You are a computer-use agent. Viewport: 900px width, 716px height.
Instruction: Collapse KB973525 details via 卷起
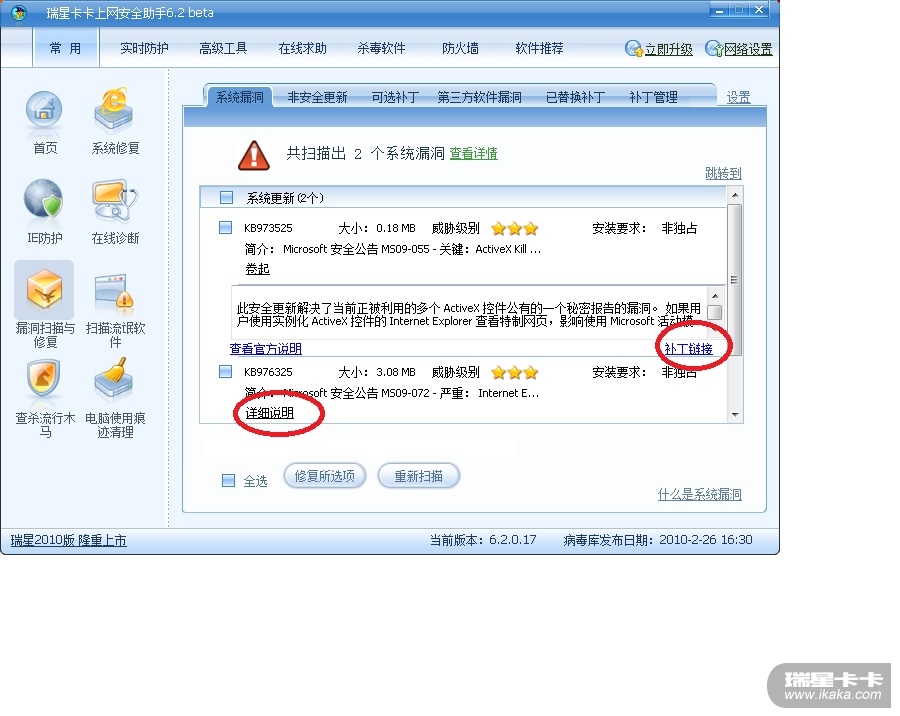tap(258, 269)
